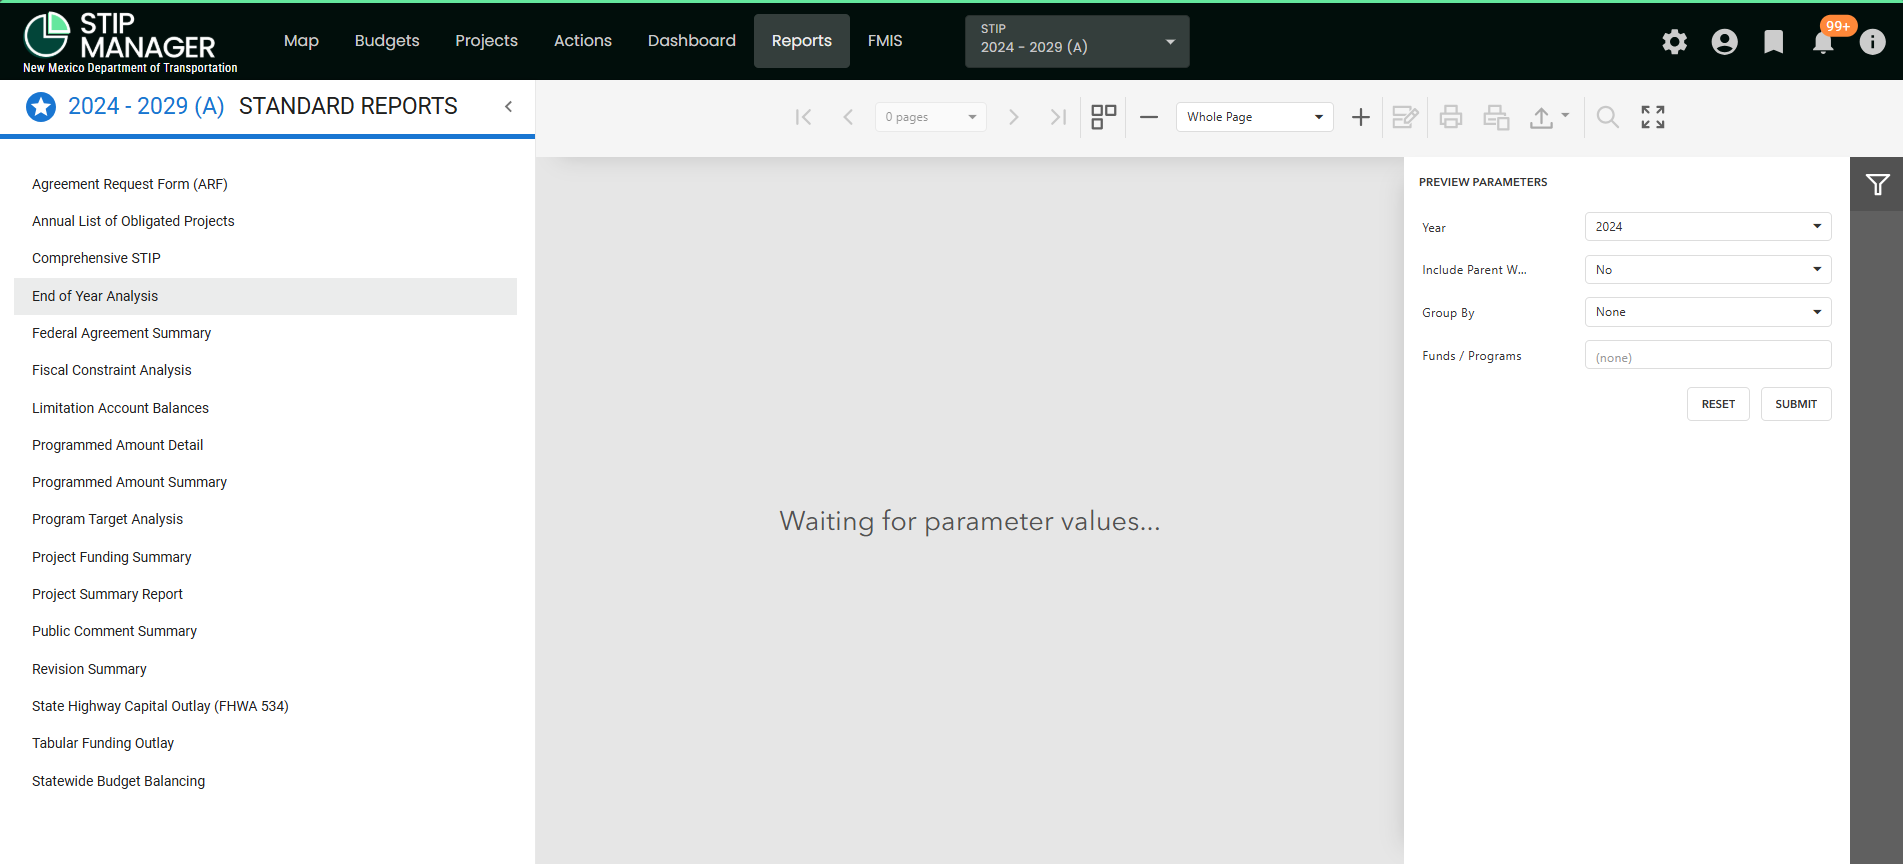Open the Group By dropdown

[1708, 312]
